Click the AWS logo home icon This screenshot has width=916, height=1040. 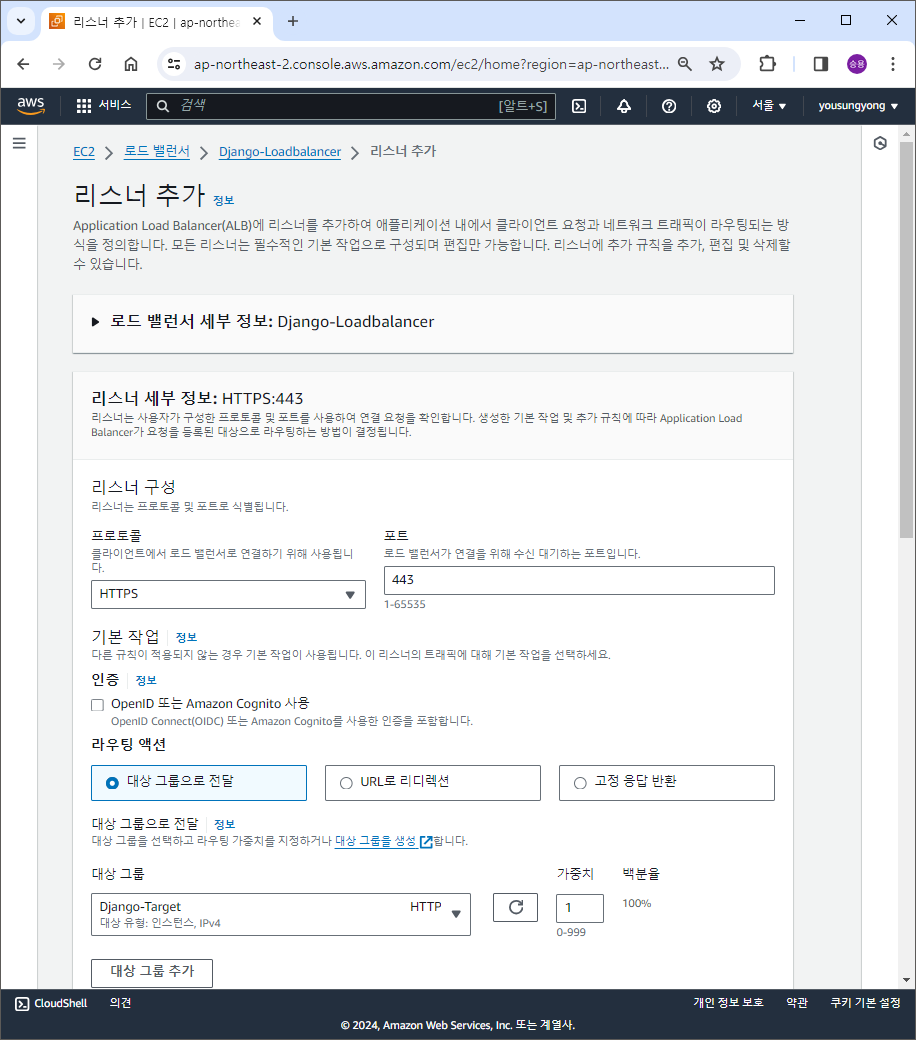tap(31, 105)
